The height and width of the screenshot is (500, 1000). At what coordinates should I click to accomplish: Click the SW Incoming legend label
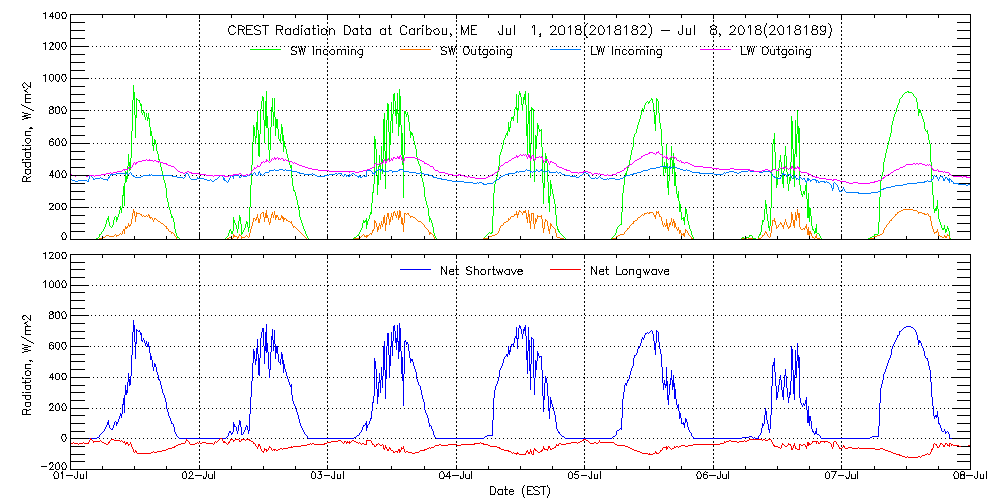pos(324,52)
